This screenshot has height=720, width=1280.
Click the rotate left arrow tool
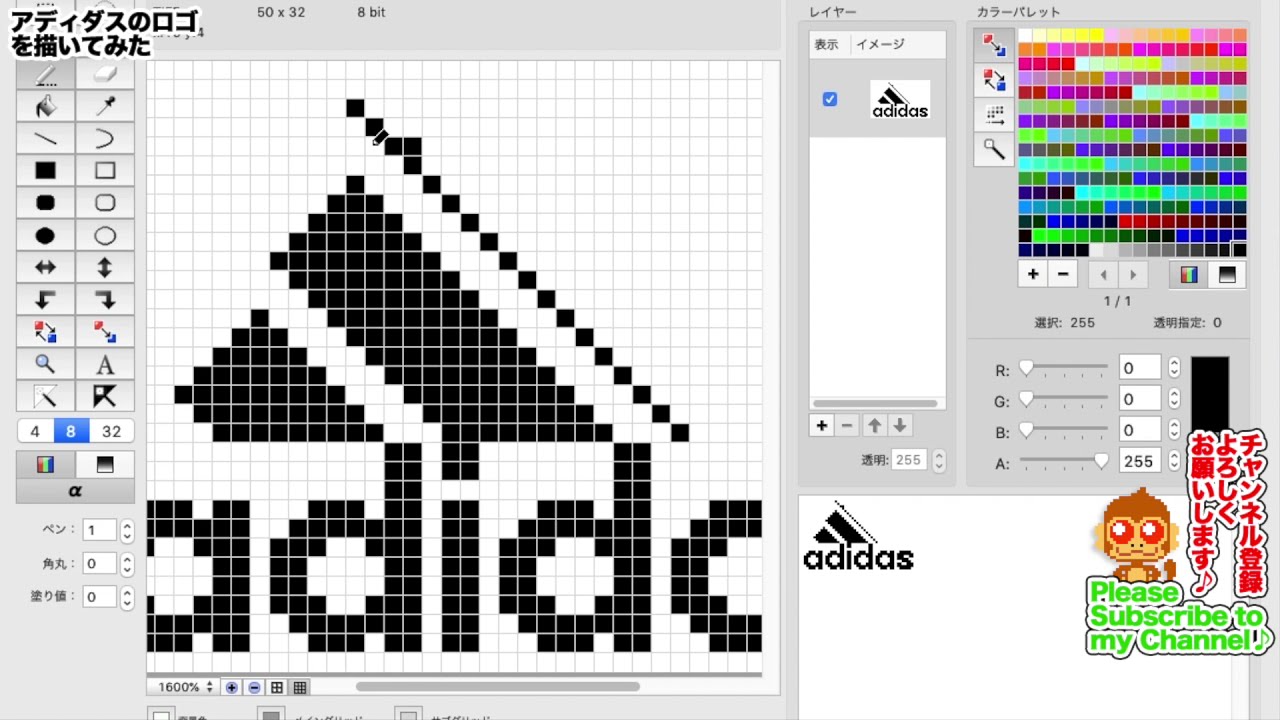45,300
